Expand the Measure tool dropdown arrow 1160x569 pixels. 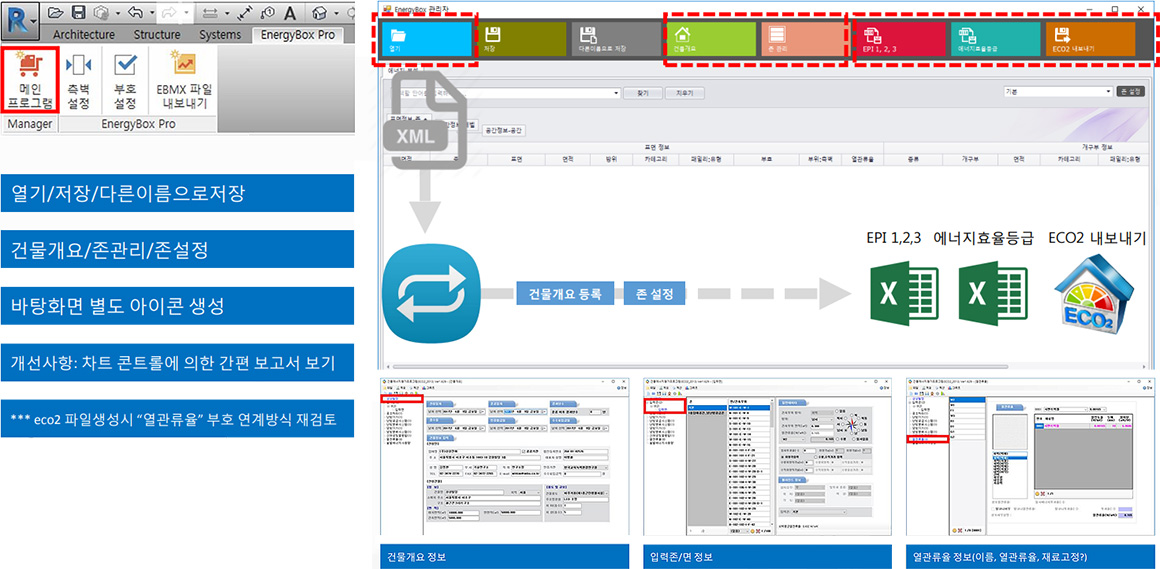tap(226, 13)
